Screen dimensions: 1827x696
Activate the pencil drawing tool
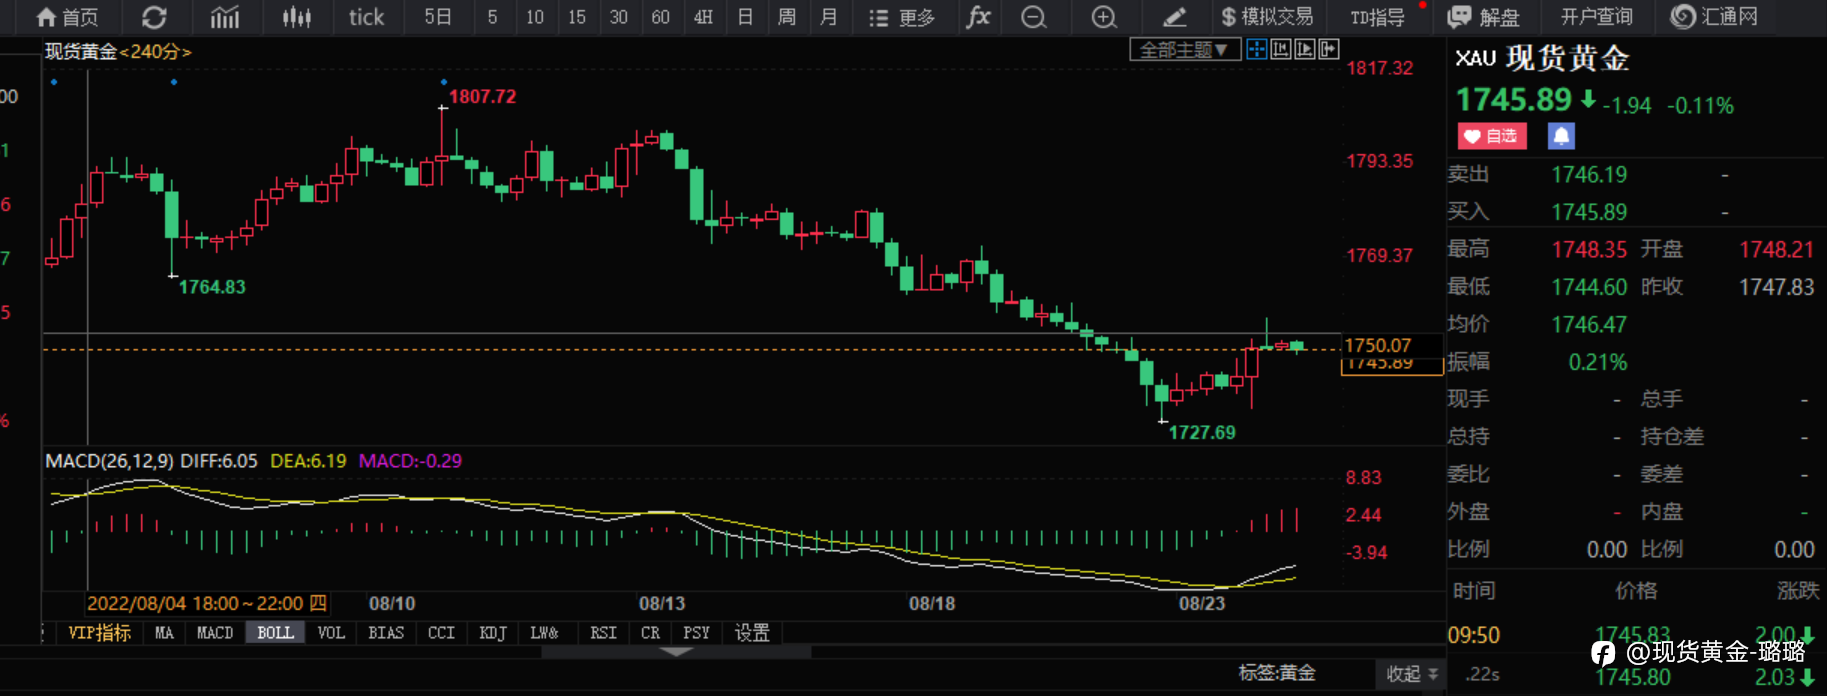point(1175,17)
